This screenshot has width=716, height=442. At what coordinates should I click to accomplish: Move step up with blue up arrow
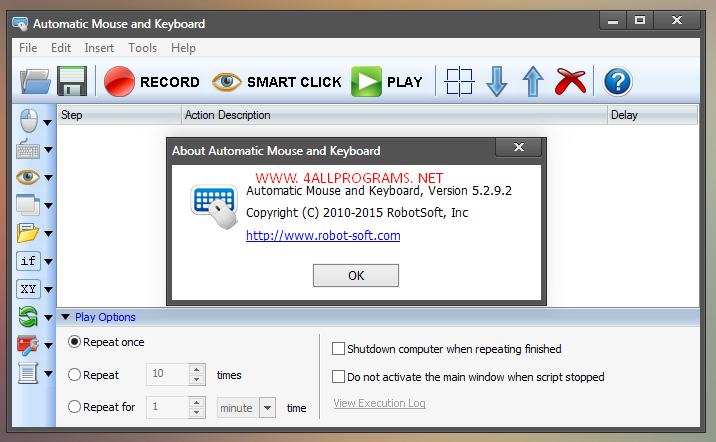[532, 81]
